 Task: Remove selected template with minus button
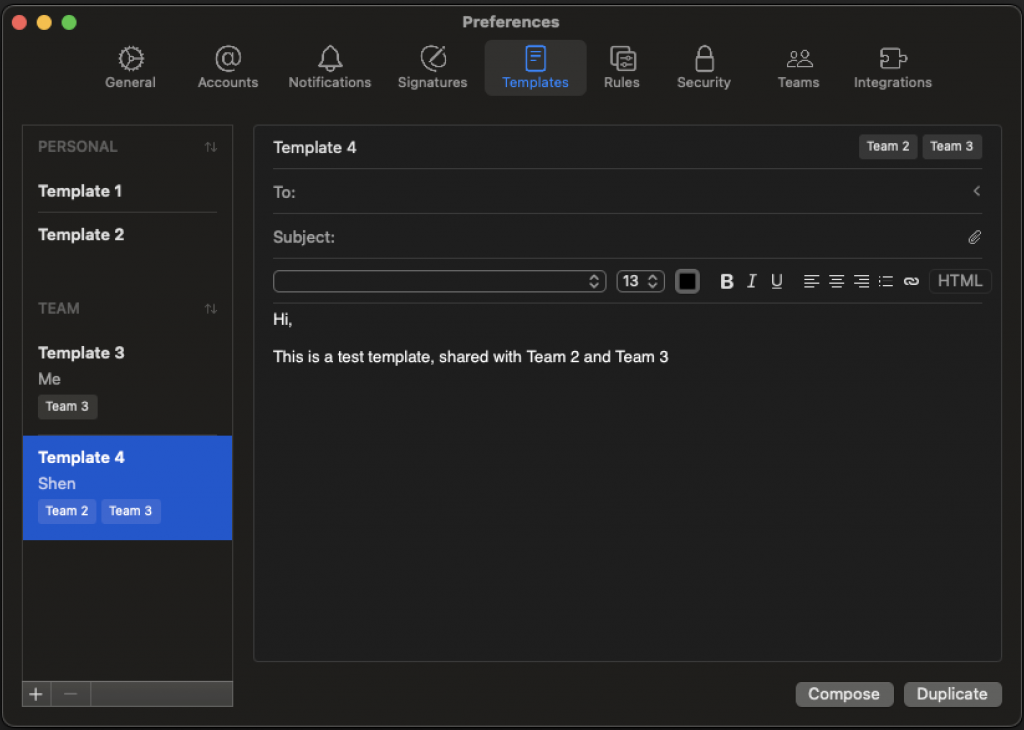pyautogui.click(x=70, y=694)
